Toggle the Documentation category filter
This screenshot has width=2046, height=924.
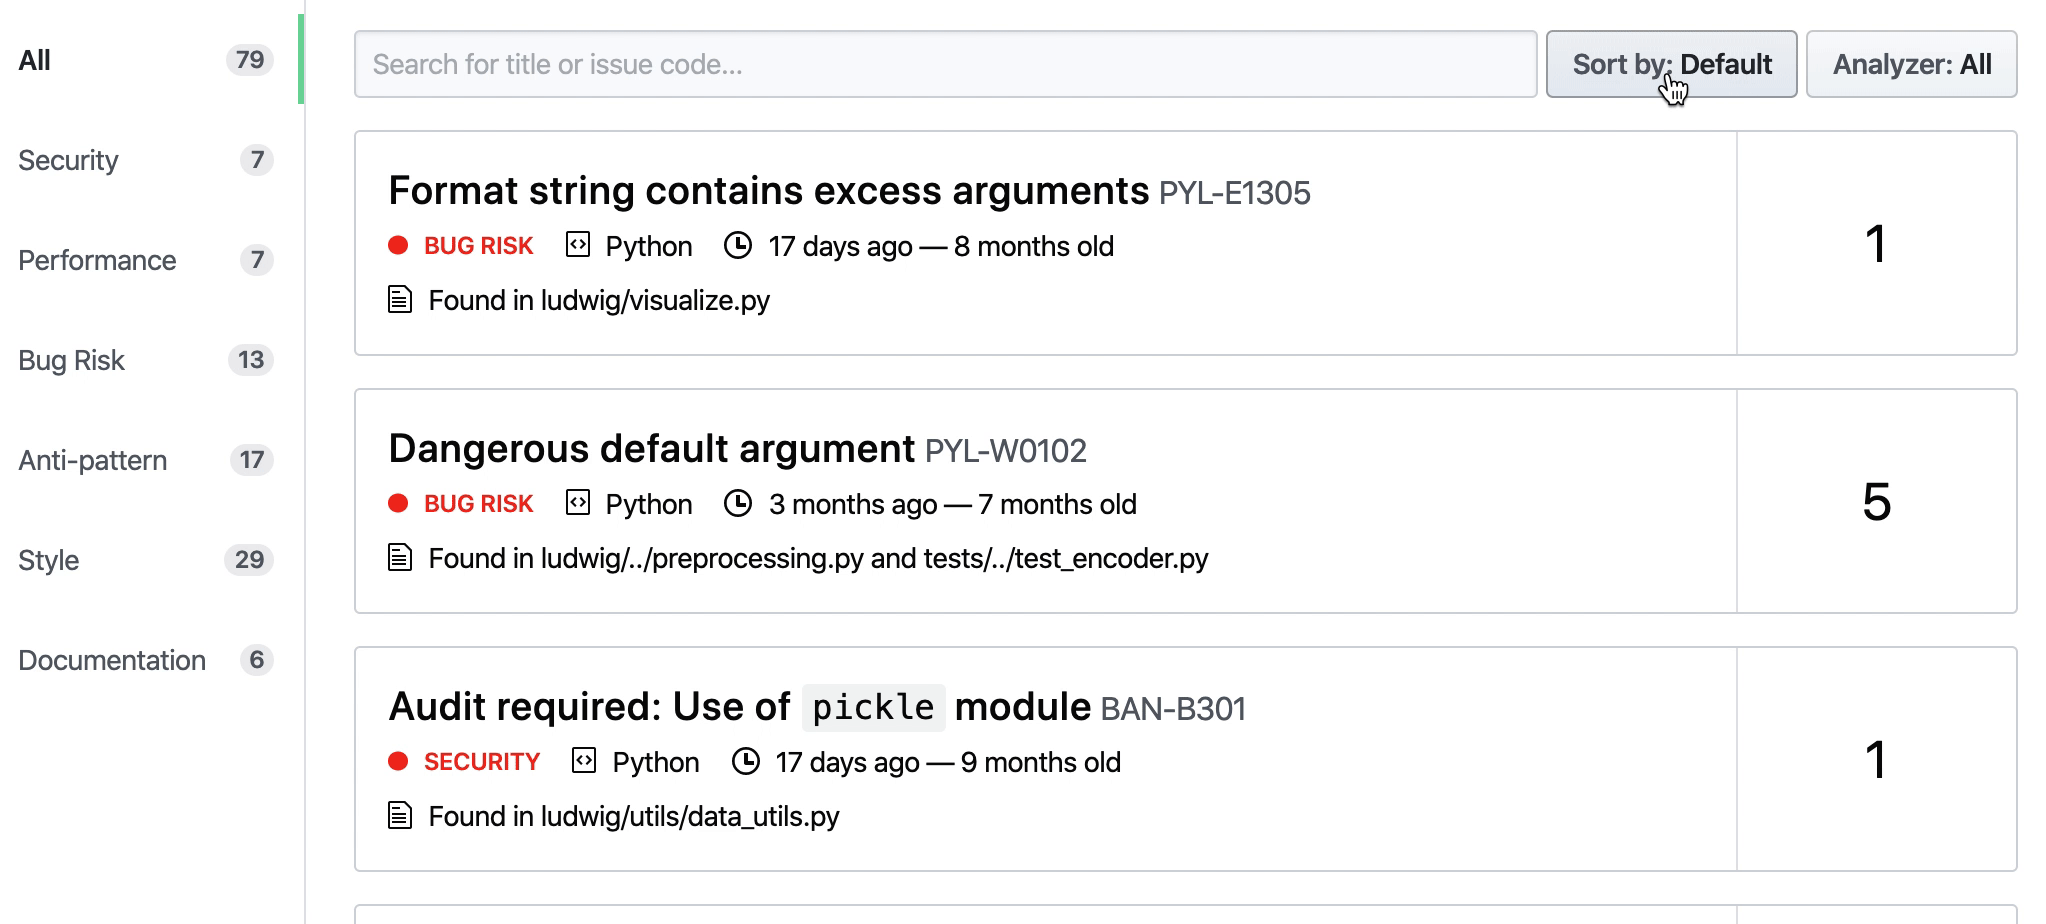[111, 660]
